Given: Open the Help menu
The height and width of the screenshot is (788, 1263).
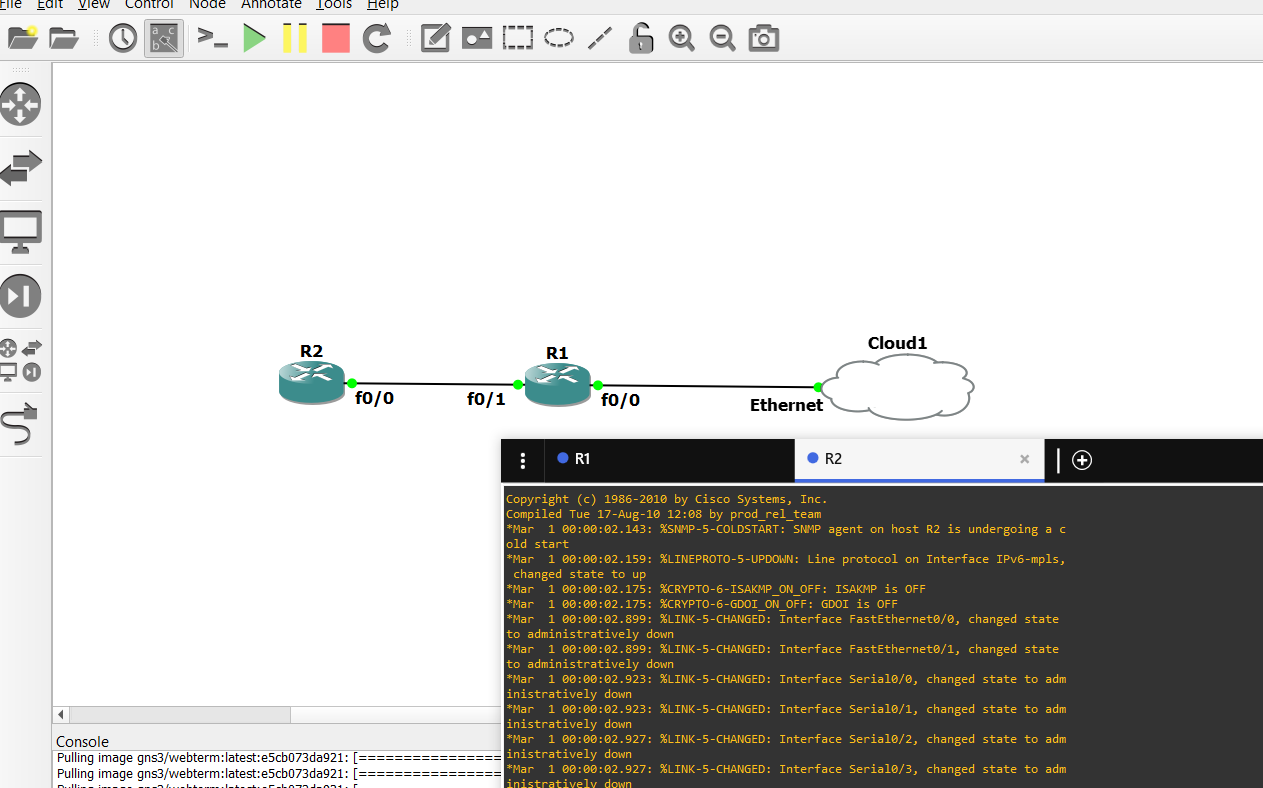Looking at the screenshot, I should click(383, 4).
